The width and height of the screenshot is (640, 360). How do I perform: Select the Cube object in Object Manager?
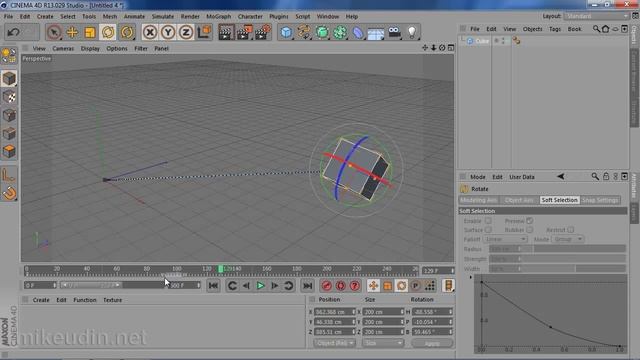[482, 41]
